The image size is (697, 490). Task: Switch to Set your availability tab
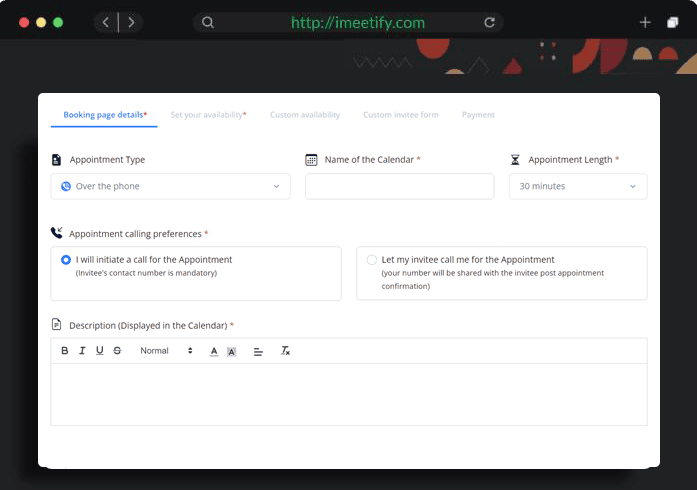(208, 115)
